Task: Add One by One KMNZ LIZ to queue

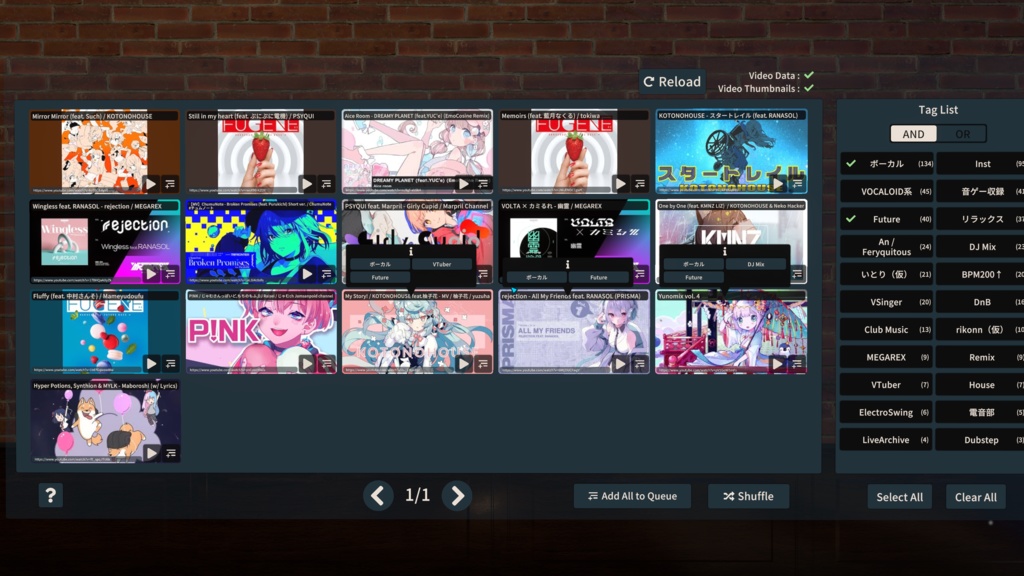Action: point(797,274)
